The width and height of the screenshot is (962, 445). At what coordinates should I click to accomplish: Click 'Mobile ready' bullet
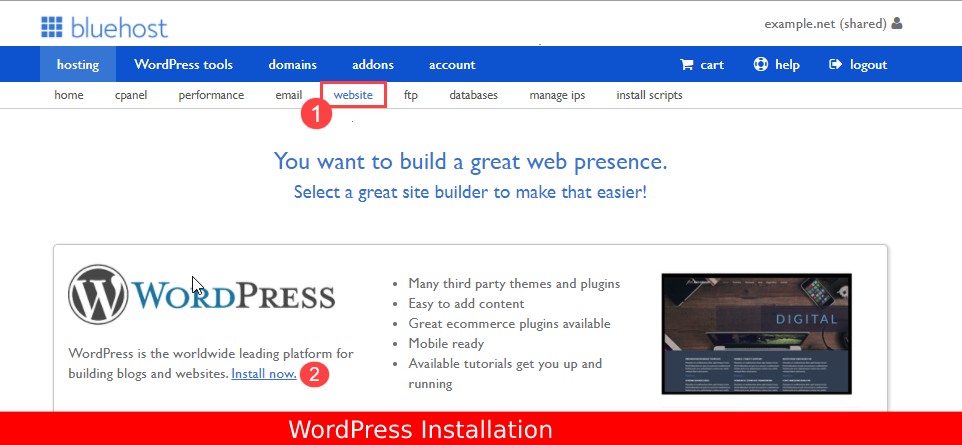446,343
